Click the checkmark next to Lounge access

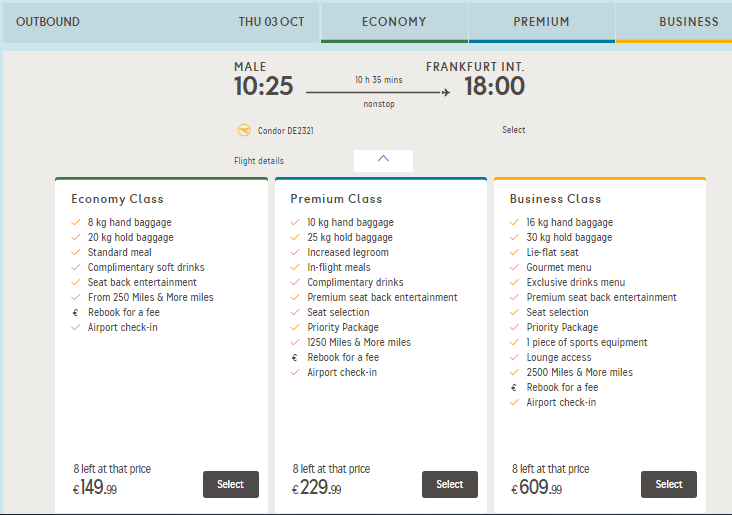[x=514, y=358]
